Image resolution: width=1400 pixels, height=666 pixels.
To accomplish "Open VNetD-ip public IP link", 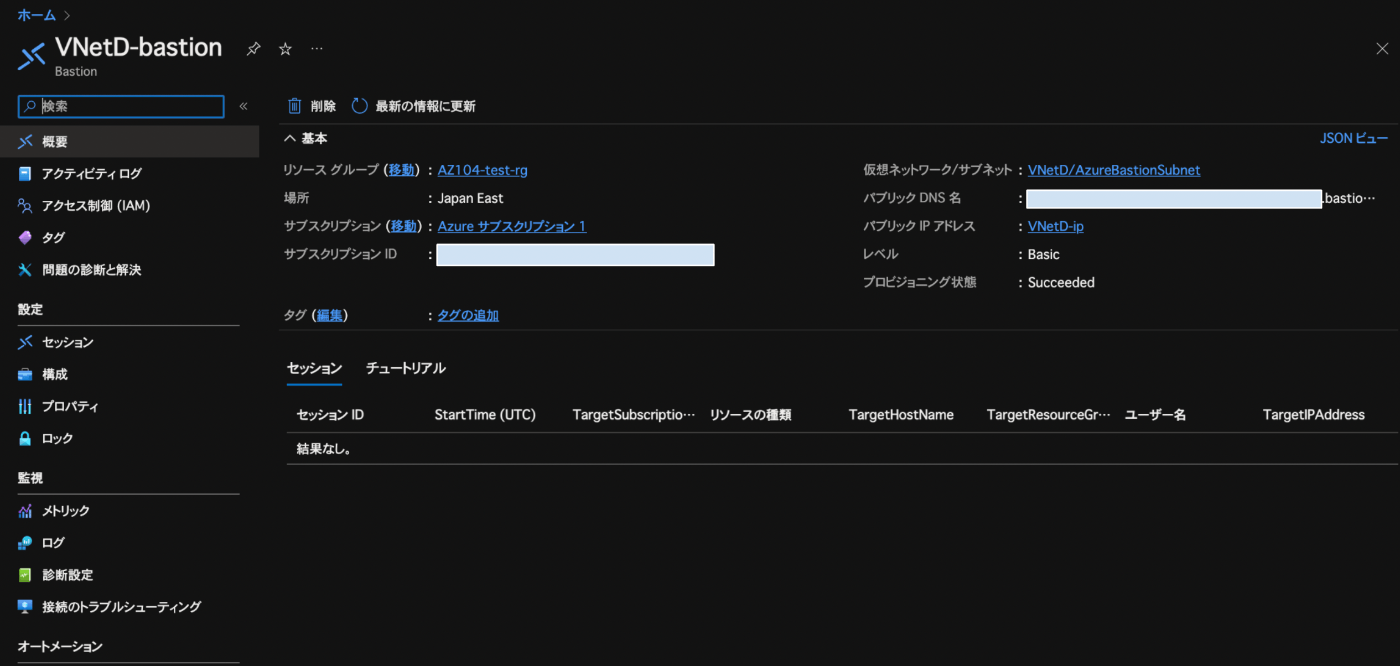I will [x=1056, y=226].
